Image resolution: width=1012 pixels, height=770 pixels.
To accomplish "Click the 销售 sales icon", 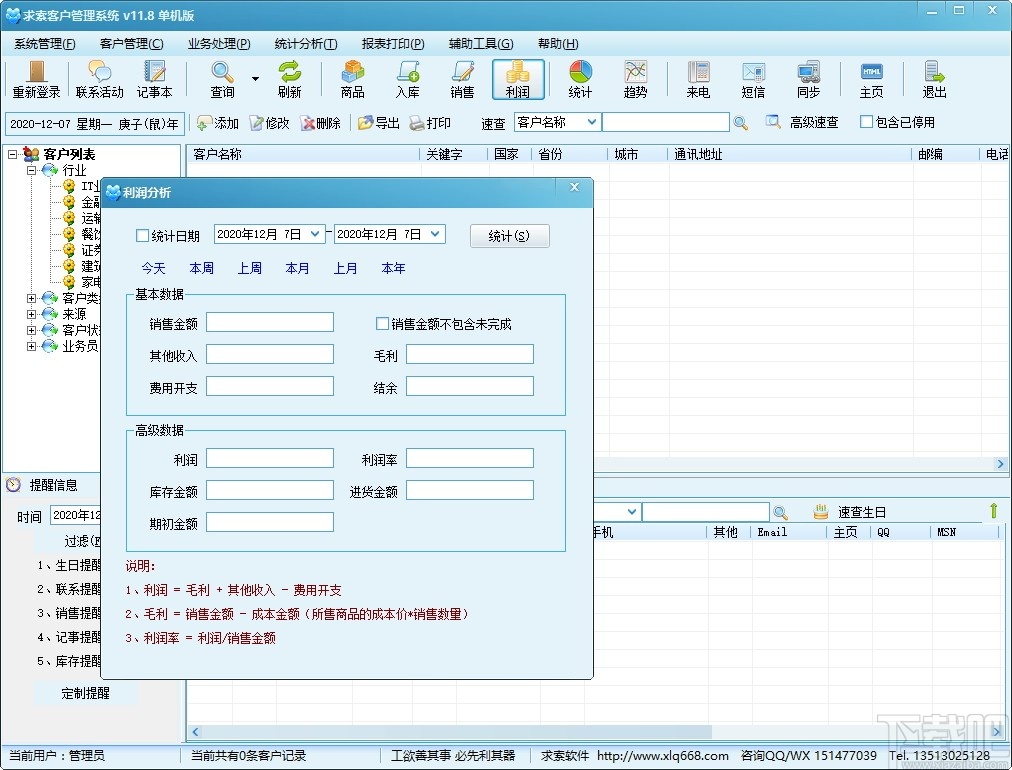I will click(x=462, y=80).
